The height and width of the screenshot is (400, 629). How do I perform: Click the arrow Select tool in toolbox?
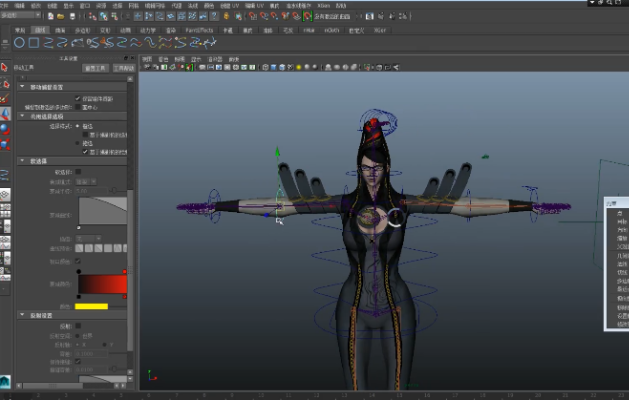coord(4,67)
